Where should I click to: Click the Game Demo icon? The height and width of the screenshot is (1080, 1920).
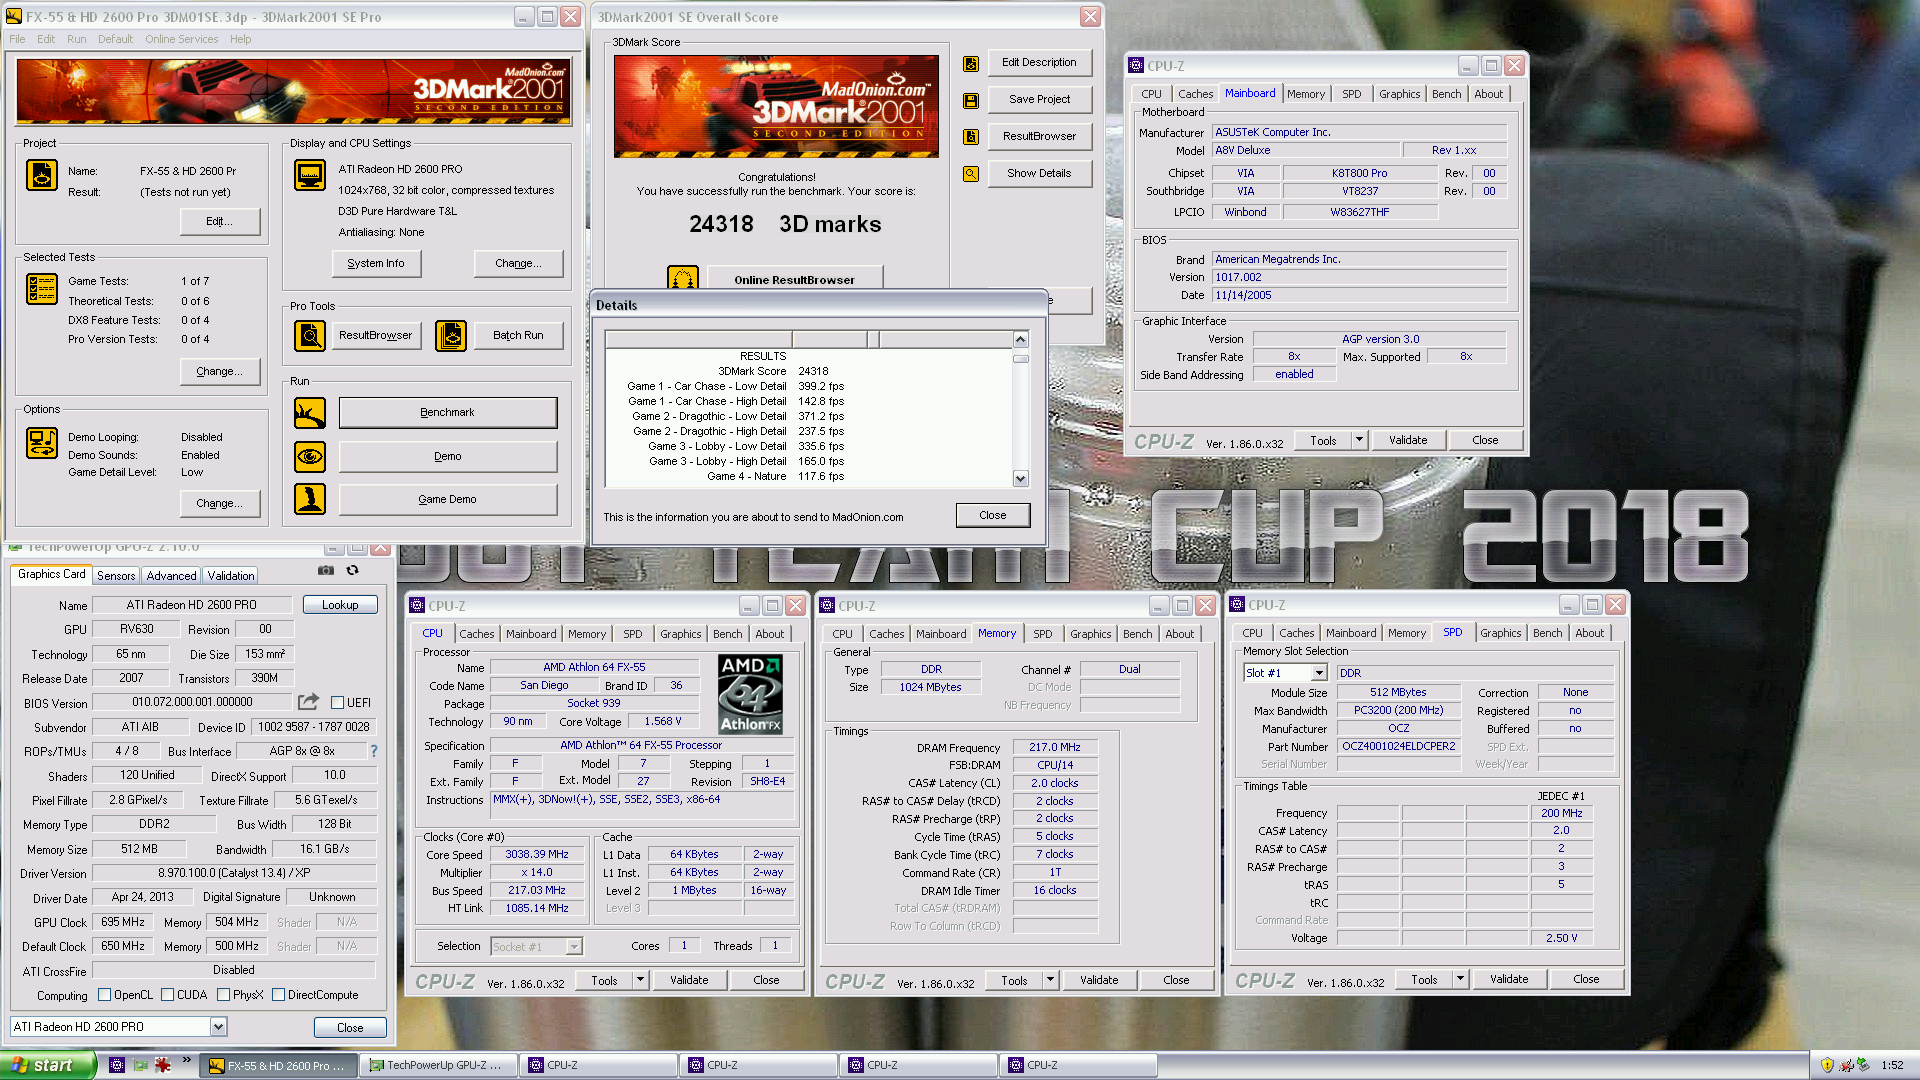point(310,499)
